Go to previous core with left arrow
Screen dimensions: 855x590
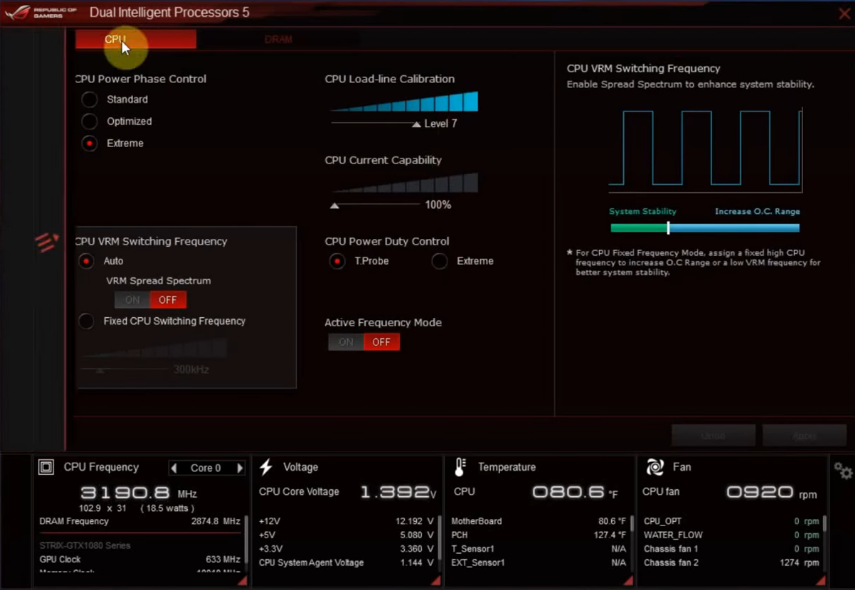point(174,468)
